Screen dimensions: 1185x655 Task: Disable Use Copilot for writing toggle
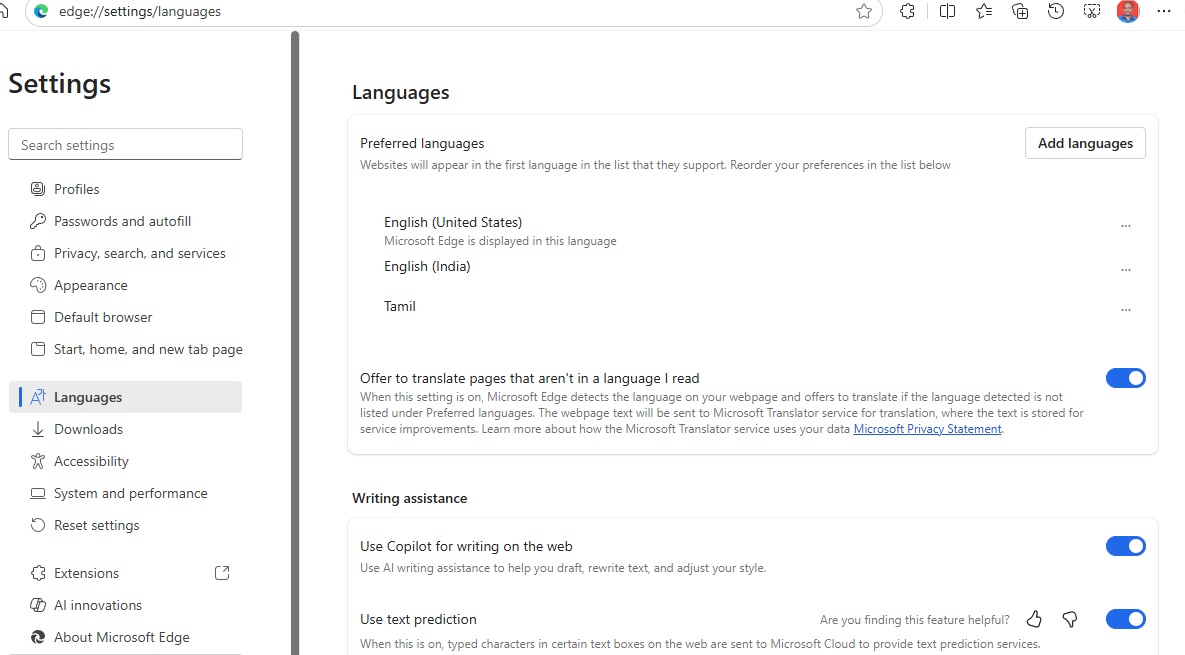(1125, 546)
